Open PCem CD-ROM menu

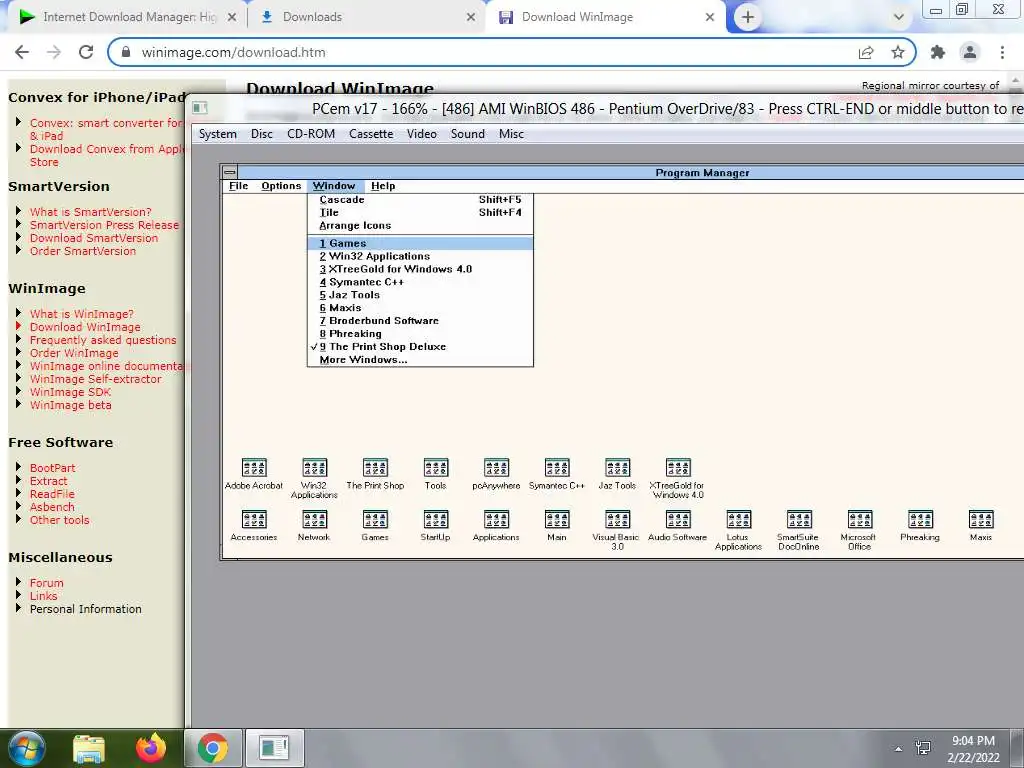(311, 134)
